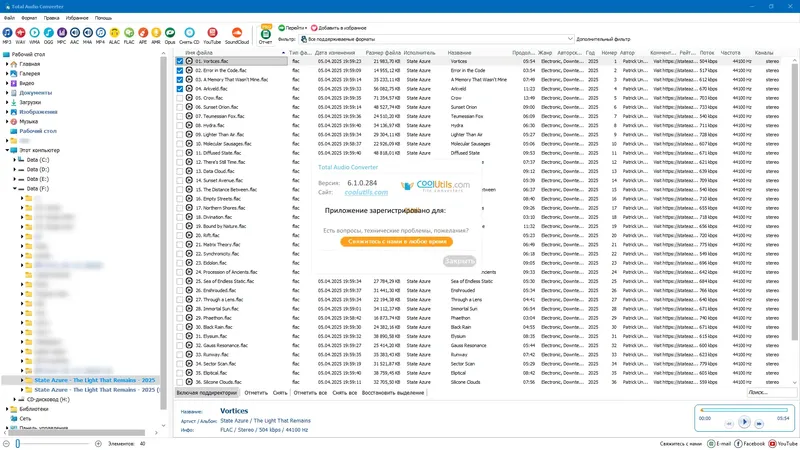This screenshot has height=450, width=800.
Task: Open coolutils.com link in about dialog
Action: tap(366, 192)
